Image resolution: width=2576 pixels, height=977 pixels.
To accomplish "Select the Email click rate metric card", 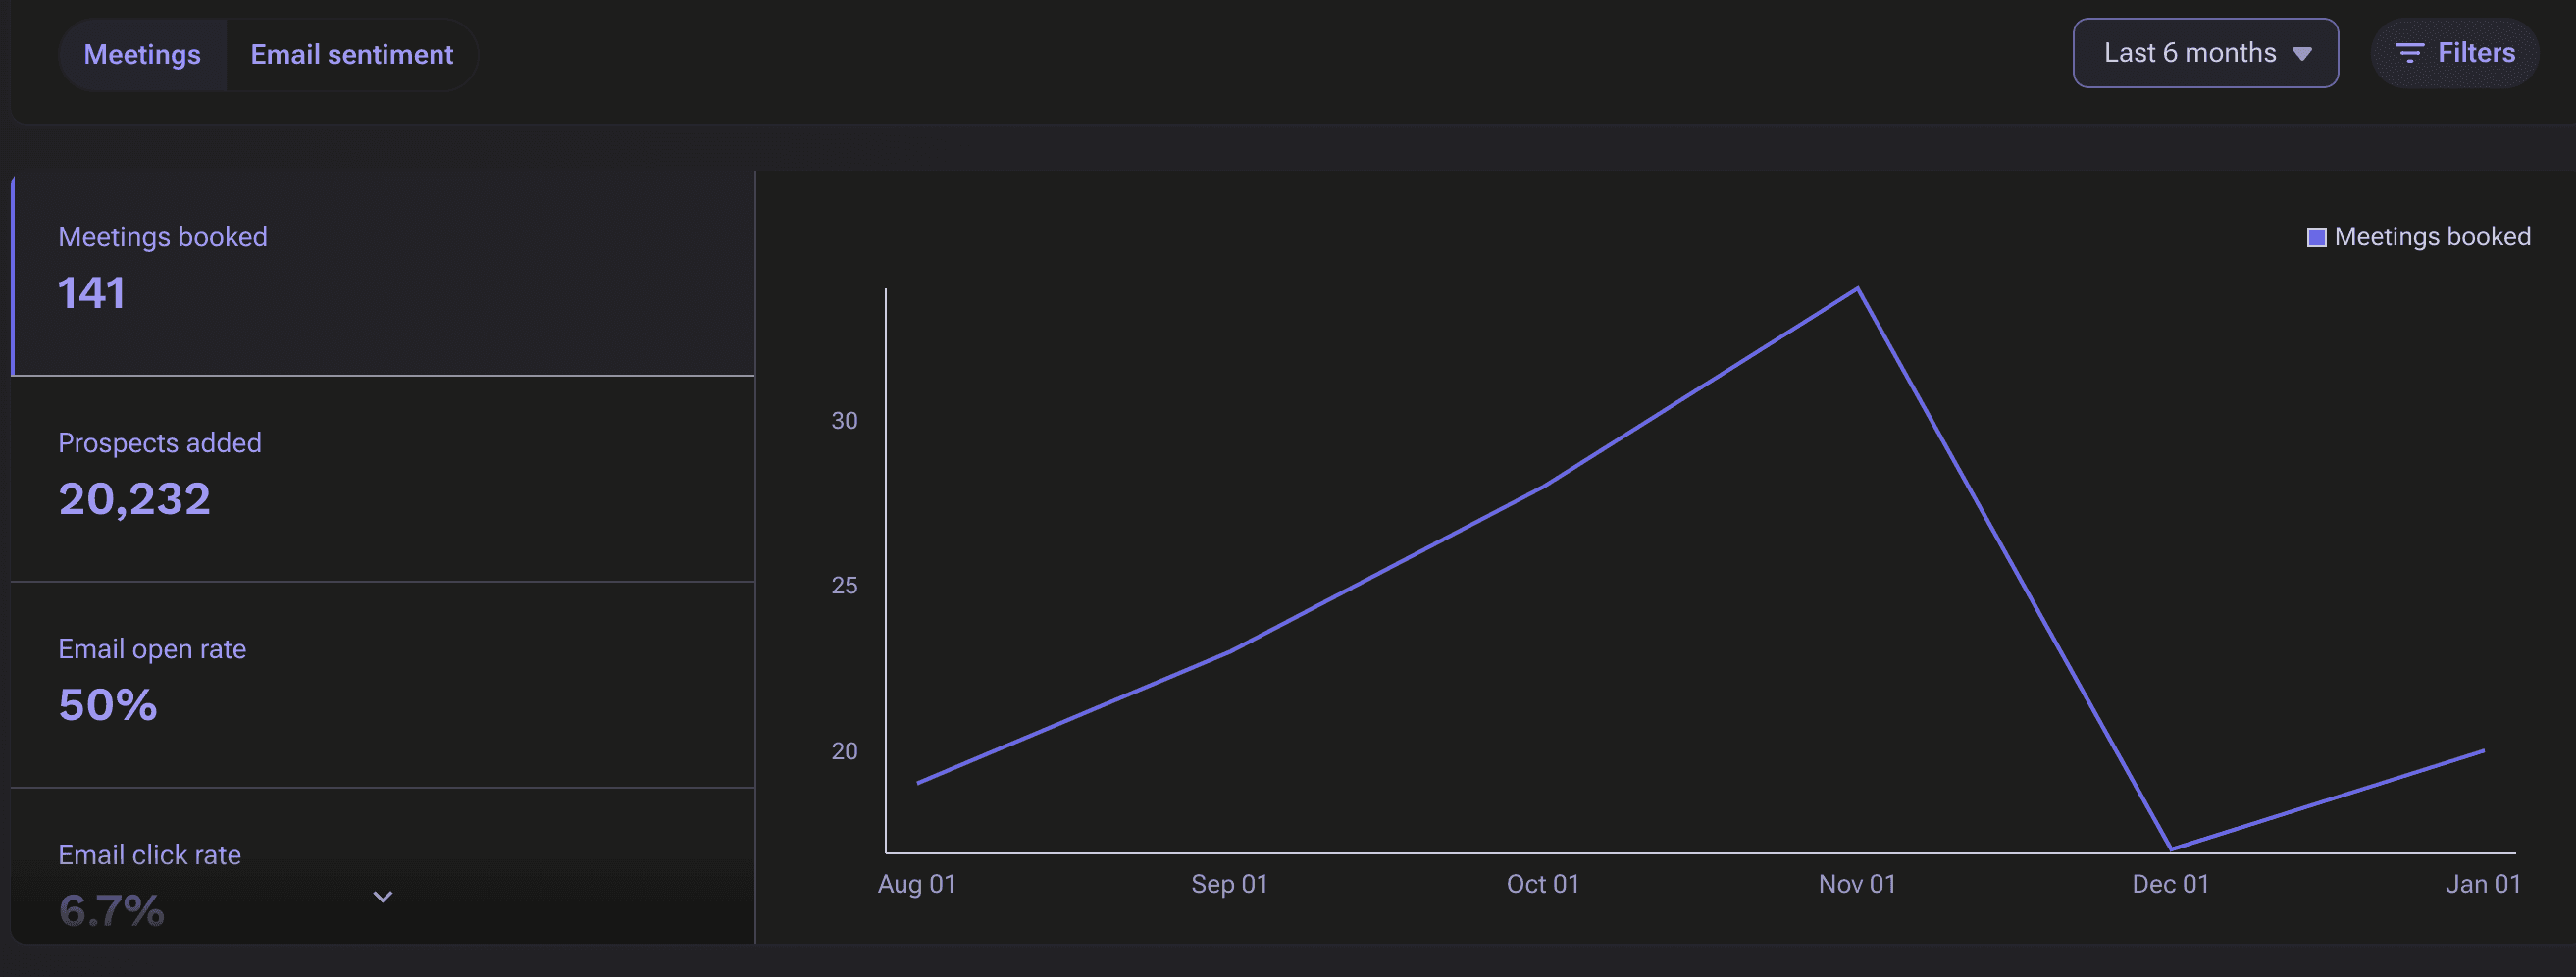I will point(383,866).
